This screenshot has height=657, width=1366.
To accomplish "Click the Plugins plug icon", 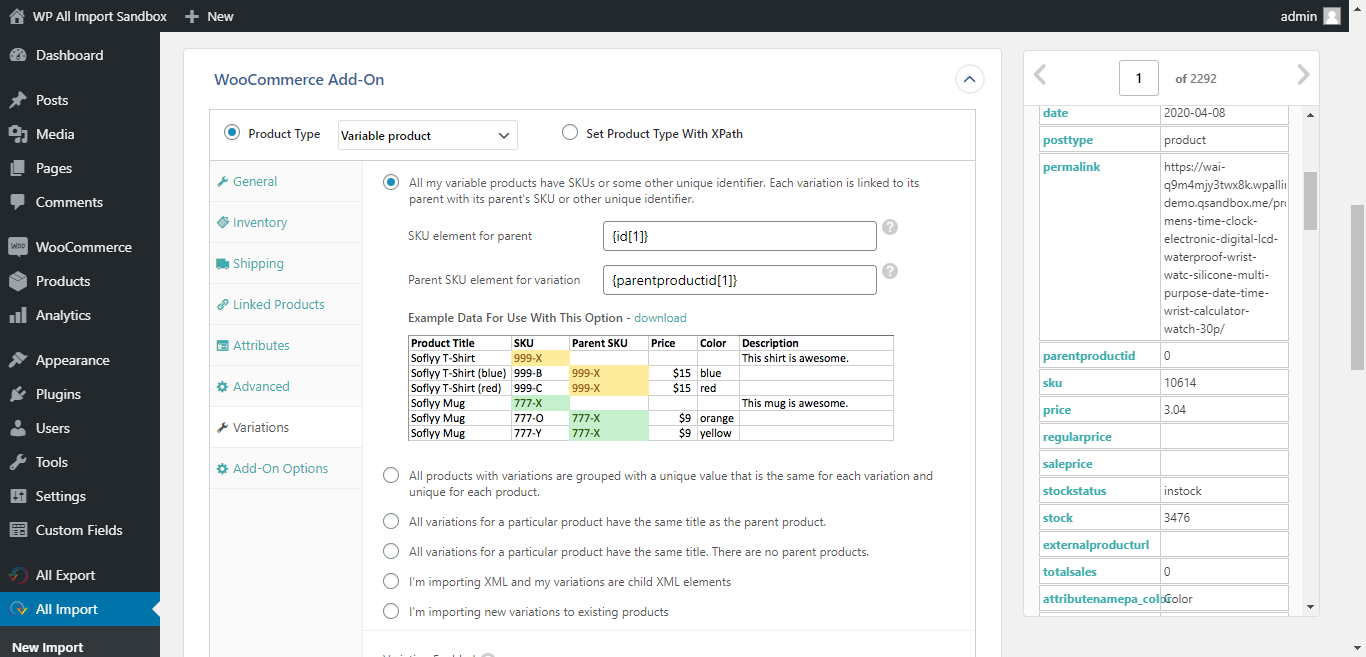I will [17, 394].
